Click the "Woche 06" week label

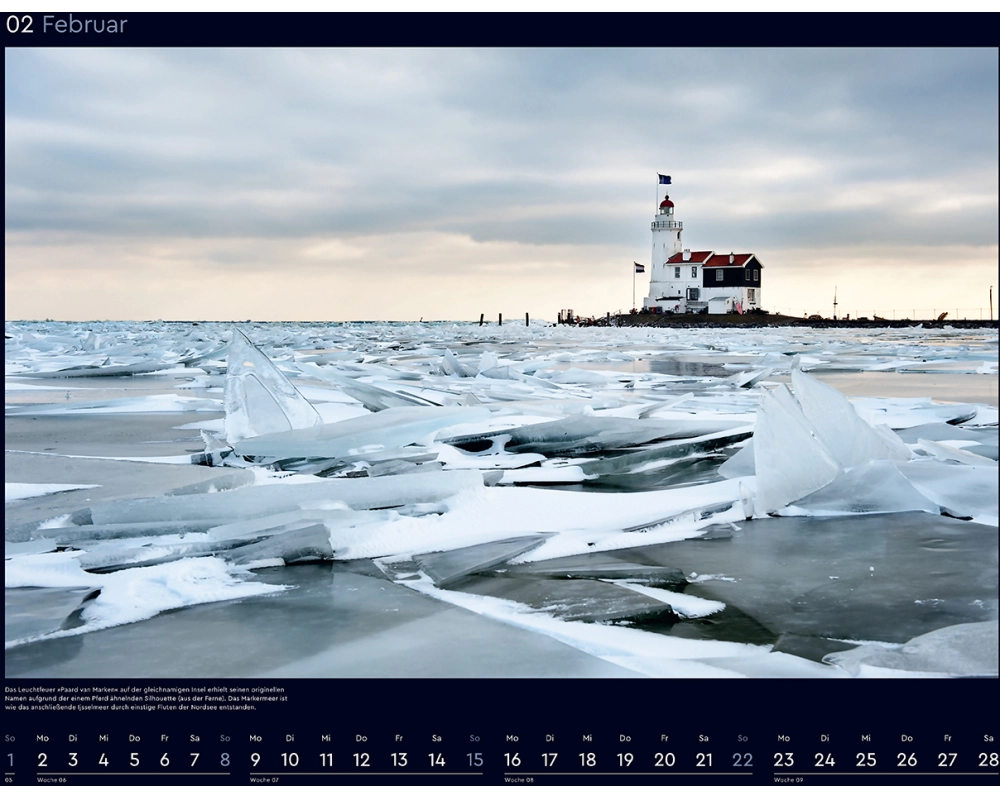pos(51,780)
